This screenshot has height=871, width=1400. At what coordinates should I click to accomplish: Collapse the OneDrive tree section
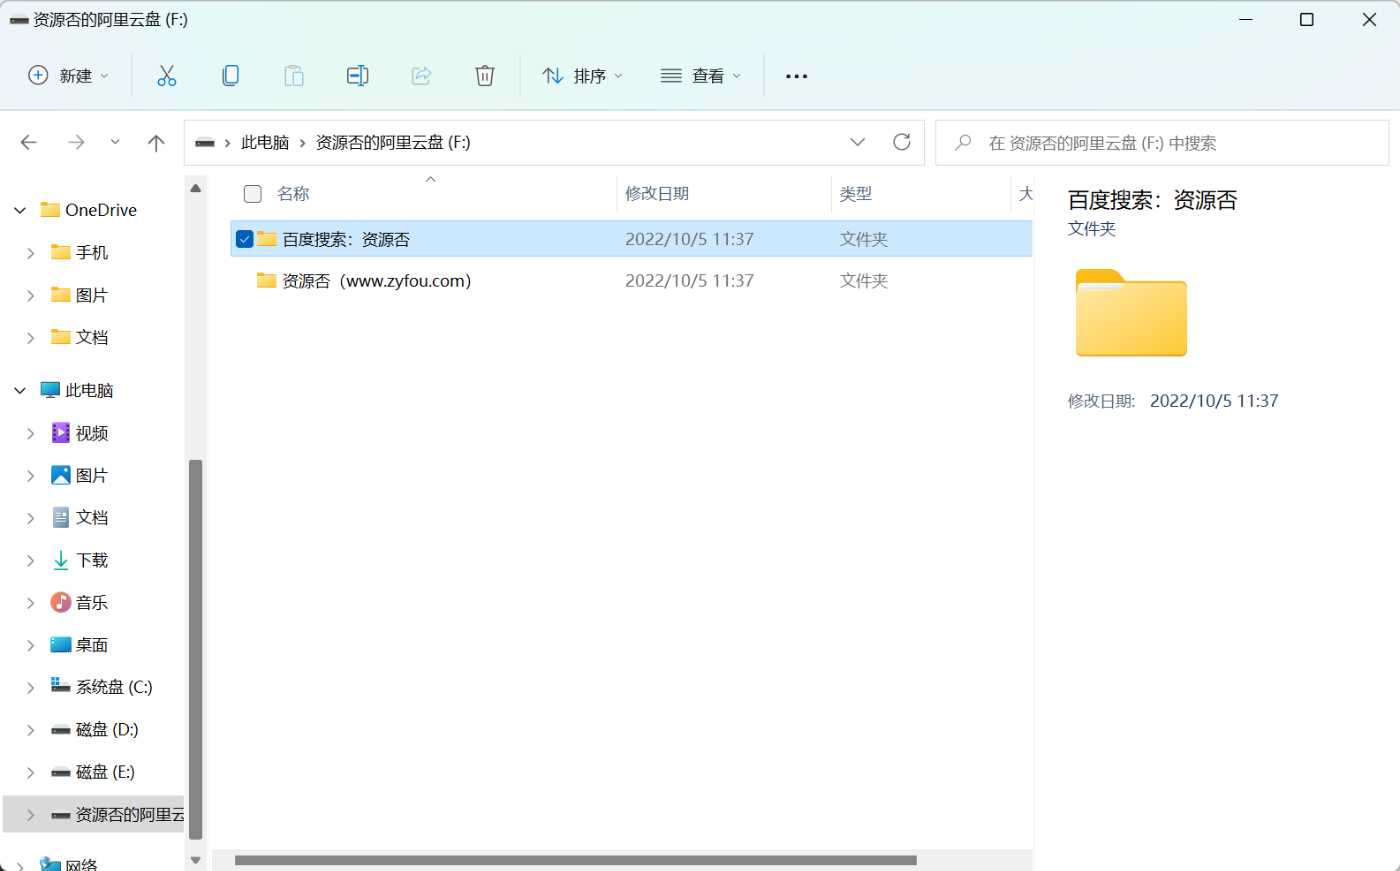point(20,210)
